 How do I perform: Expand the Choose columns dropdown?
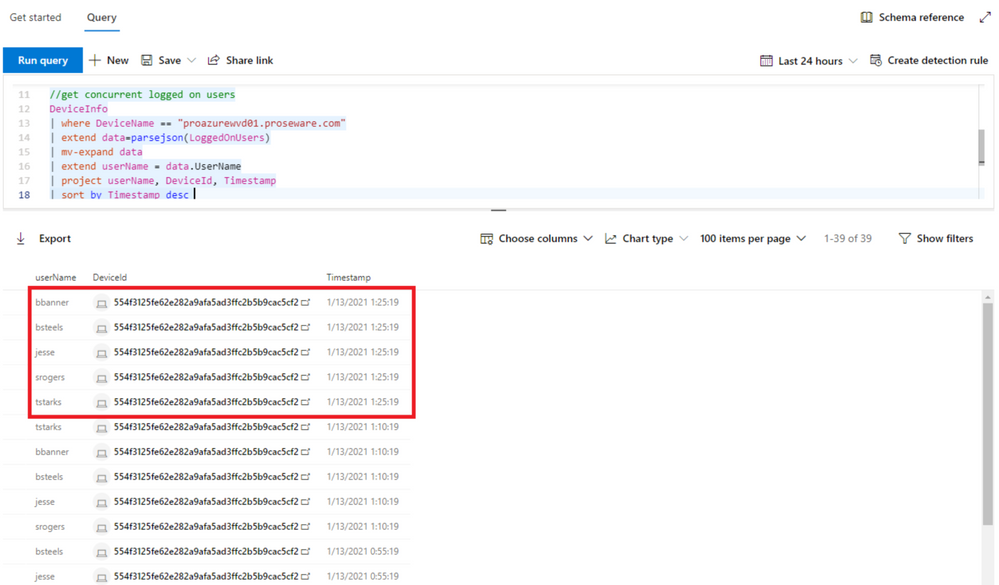tap(536, 239)
